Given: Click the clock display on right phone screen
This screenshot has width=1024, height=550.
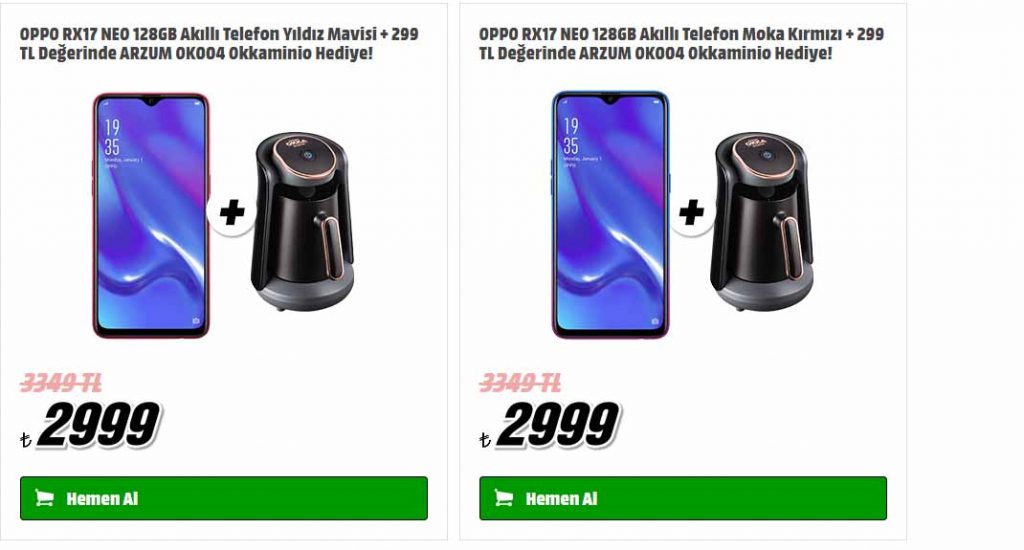Looking at the screenshot, I should 571,136.
